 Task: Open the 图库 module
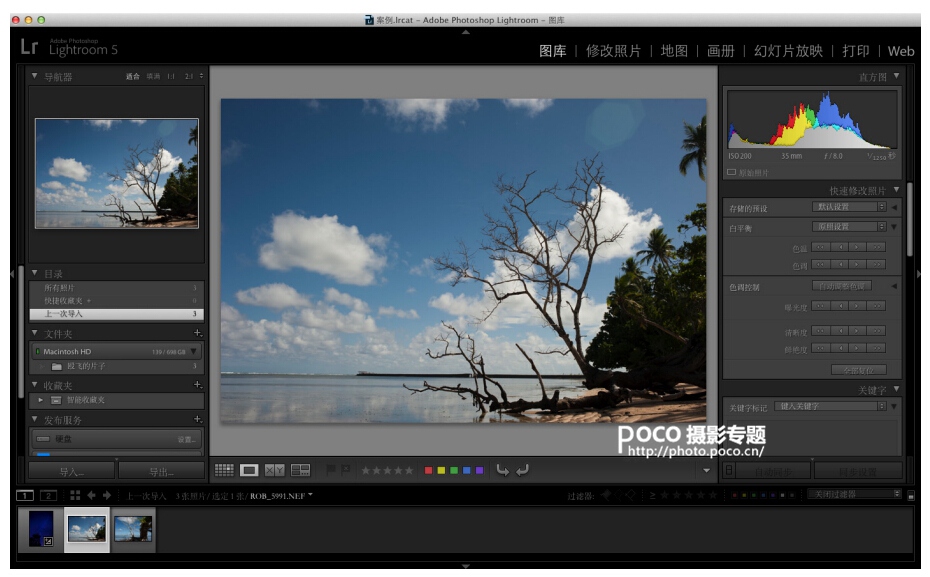553,51
